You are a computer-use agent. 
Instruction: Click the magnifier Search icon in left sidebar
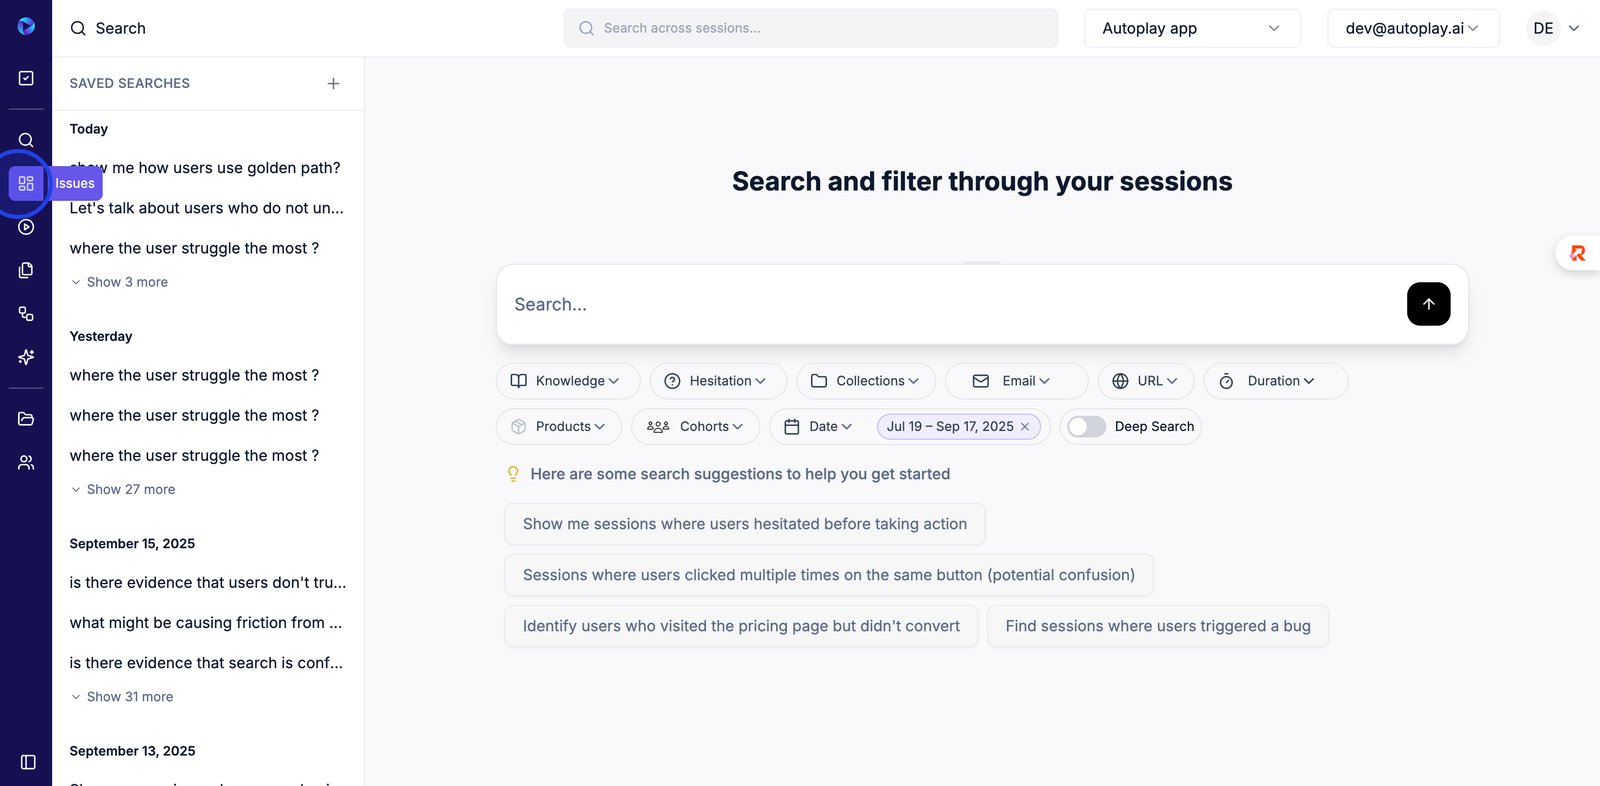(26, 140)
